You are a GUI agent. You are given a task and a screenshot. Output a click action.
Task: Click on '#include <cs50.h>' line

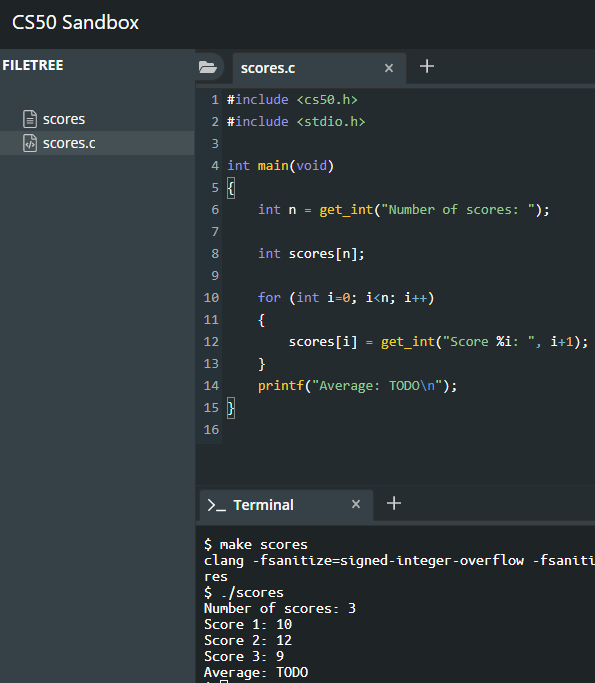click(x=292, y=100)
